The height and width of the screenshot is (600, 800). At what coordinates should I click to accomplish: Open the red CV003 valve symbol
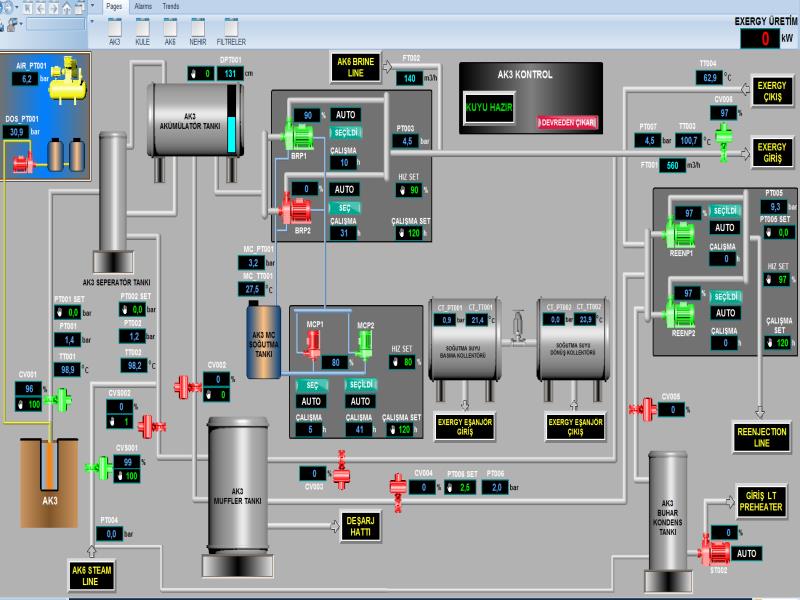click(341, 470)
